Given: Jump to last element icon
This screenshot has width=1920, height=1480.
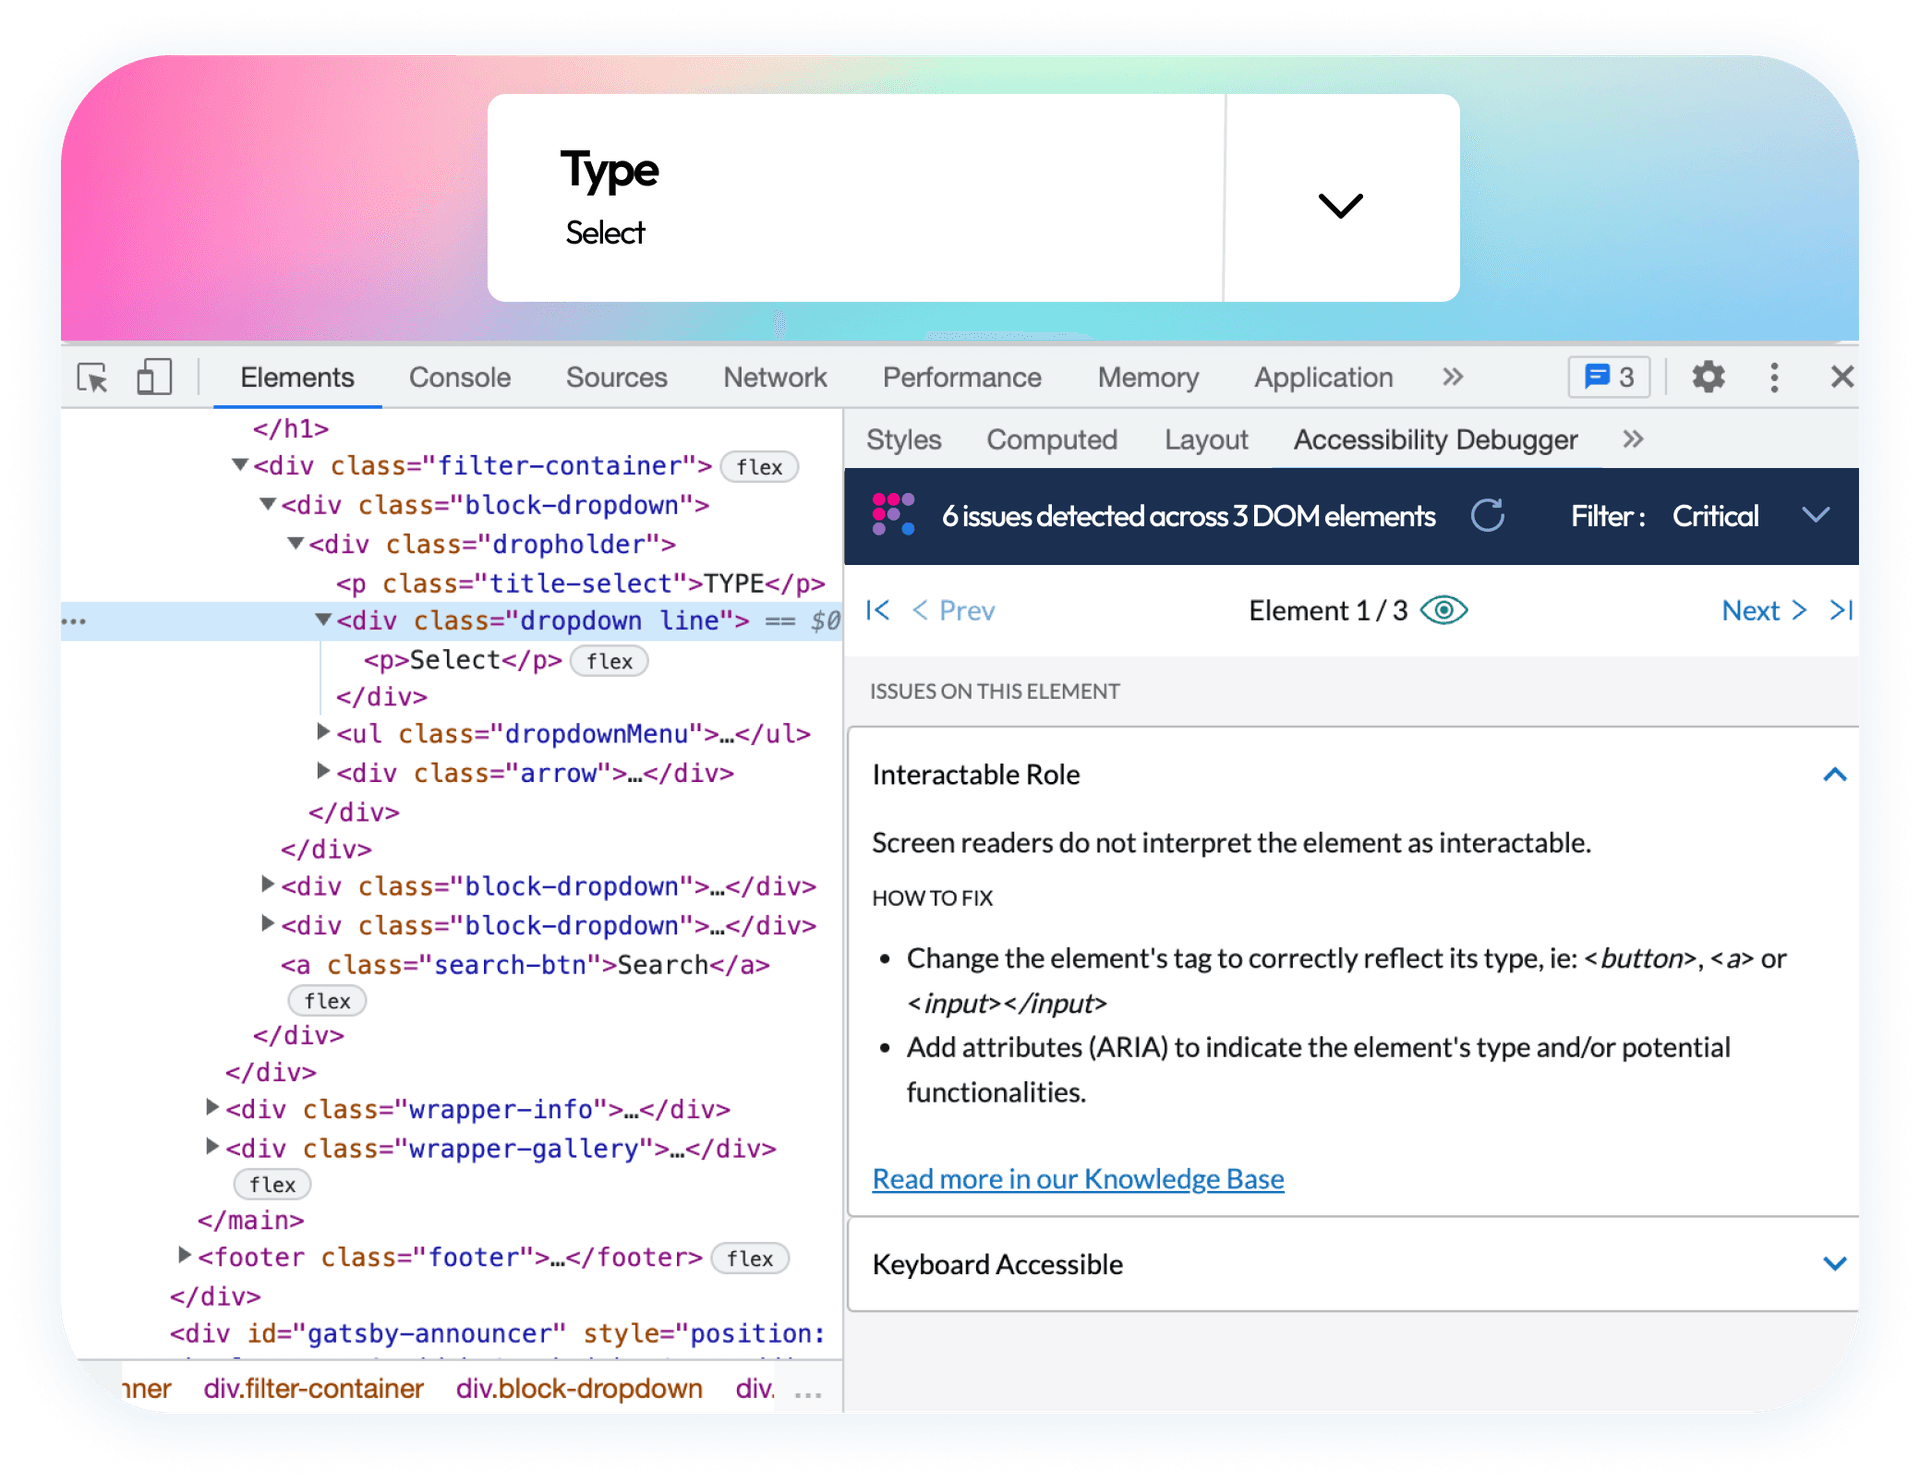Looking at the screenshot, I should 1841,610.
